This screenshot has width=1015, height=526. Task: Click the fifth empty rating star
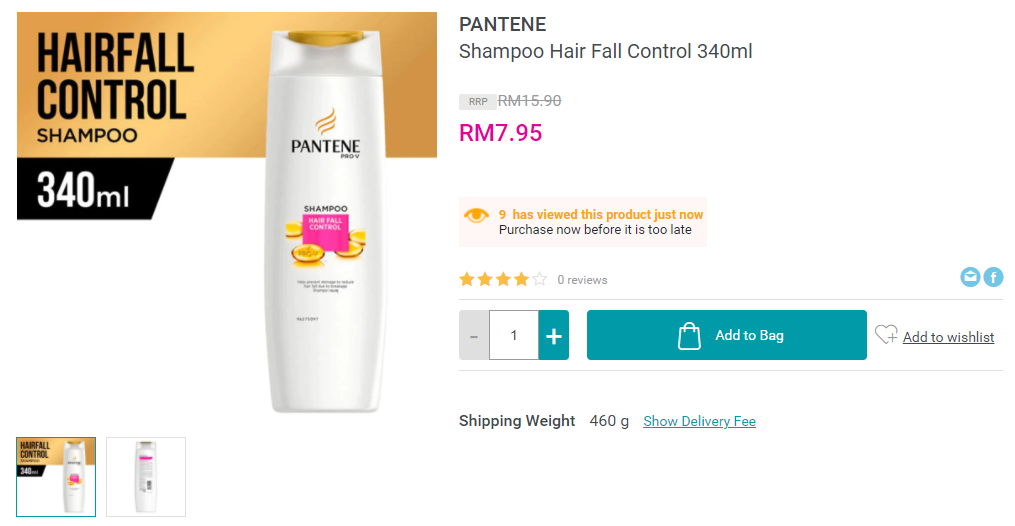(x=540, y=279)
